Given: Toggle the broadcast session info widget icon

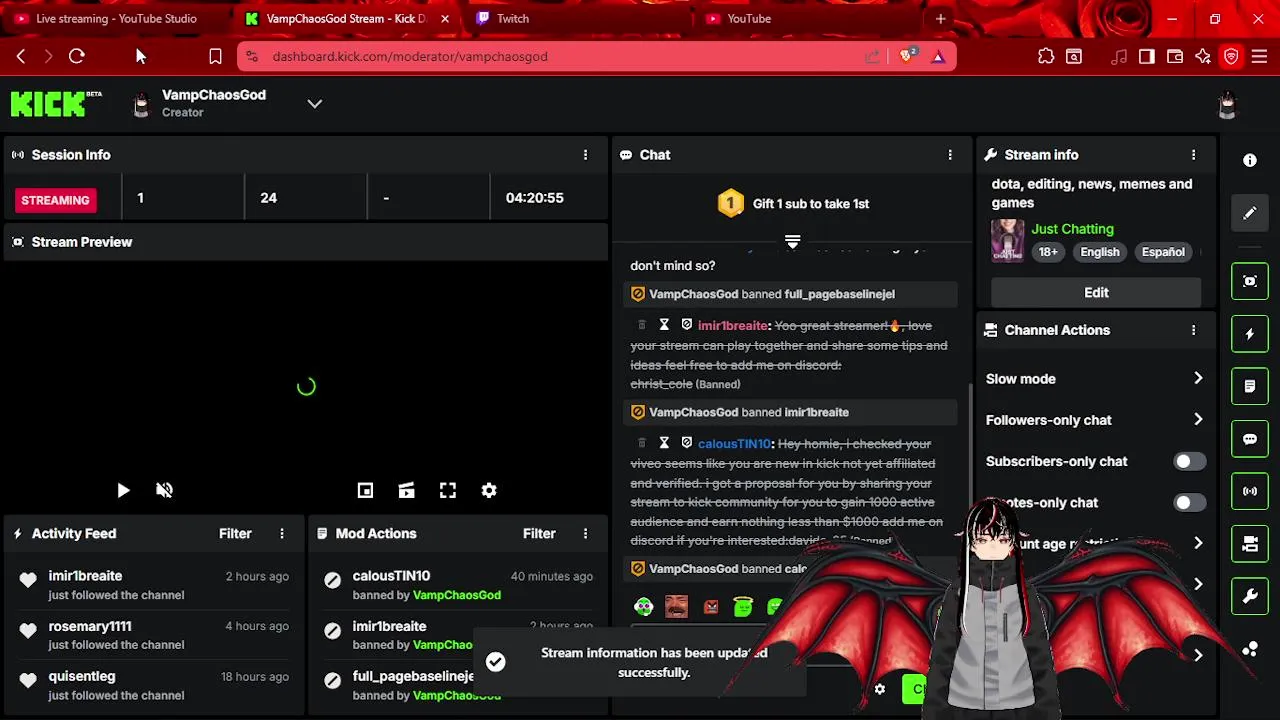Looking at the screenshot, I should coord(1250,491).
